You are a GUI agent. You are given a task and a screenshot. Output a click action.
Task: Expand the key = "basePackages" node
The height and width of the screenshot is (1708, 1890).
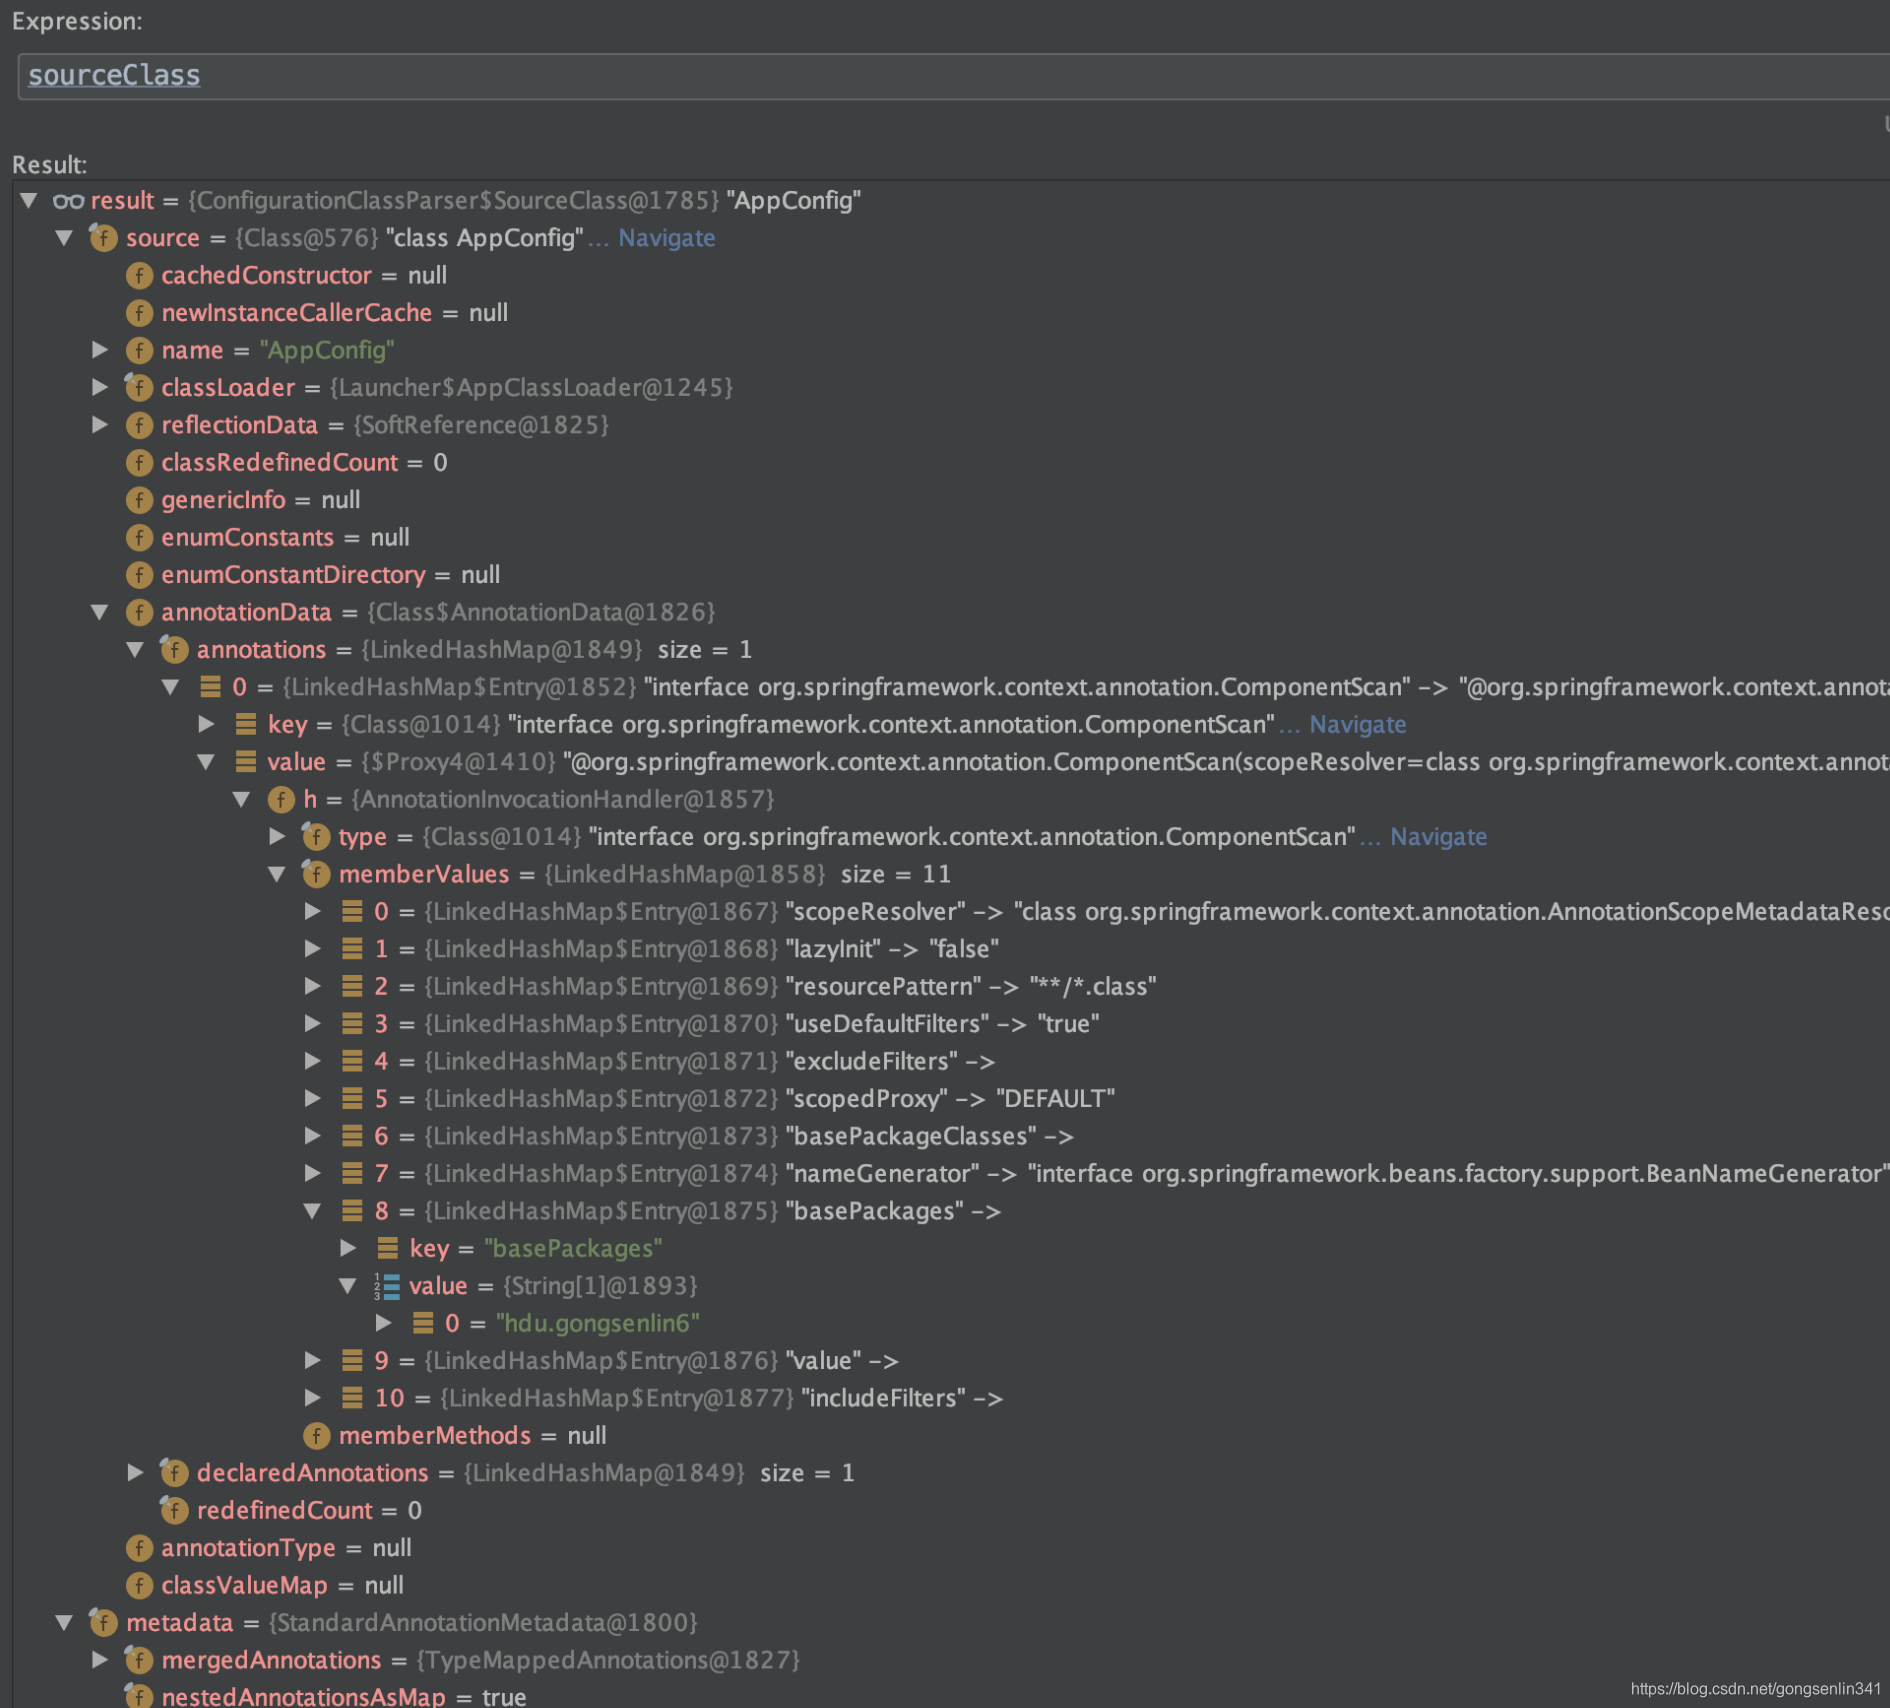click(x=349, y=1248)
